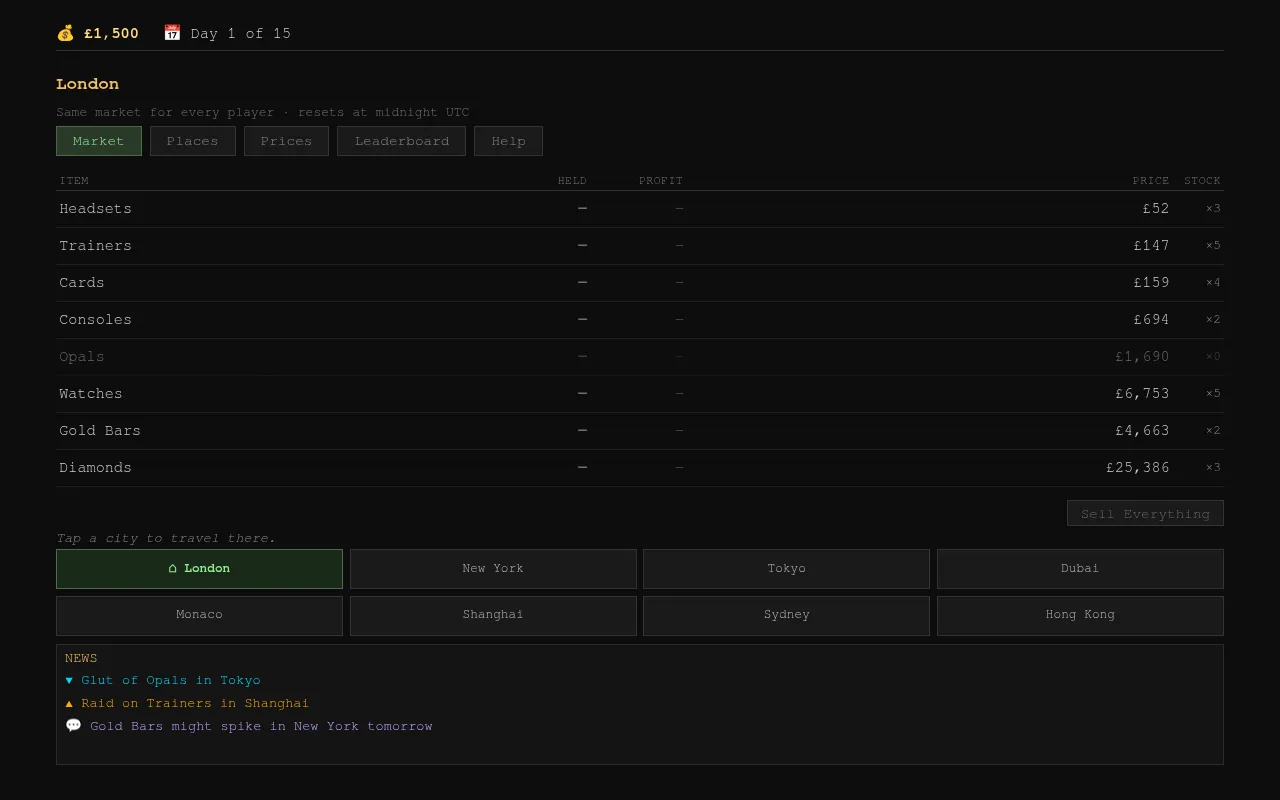This screenshot has width=1280, height=800.
Task: Click the money bag cash icon
Action: (x=65, y=33)
